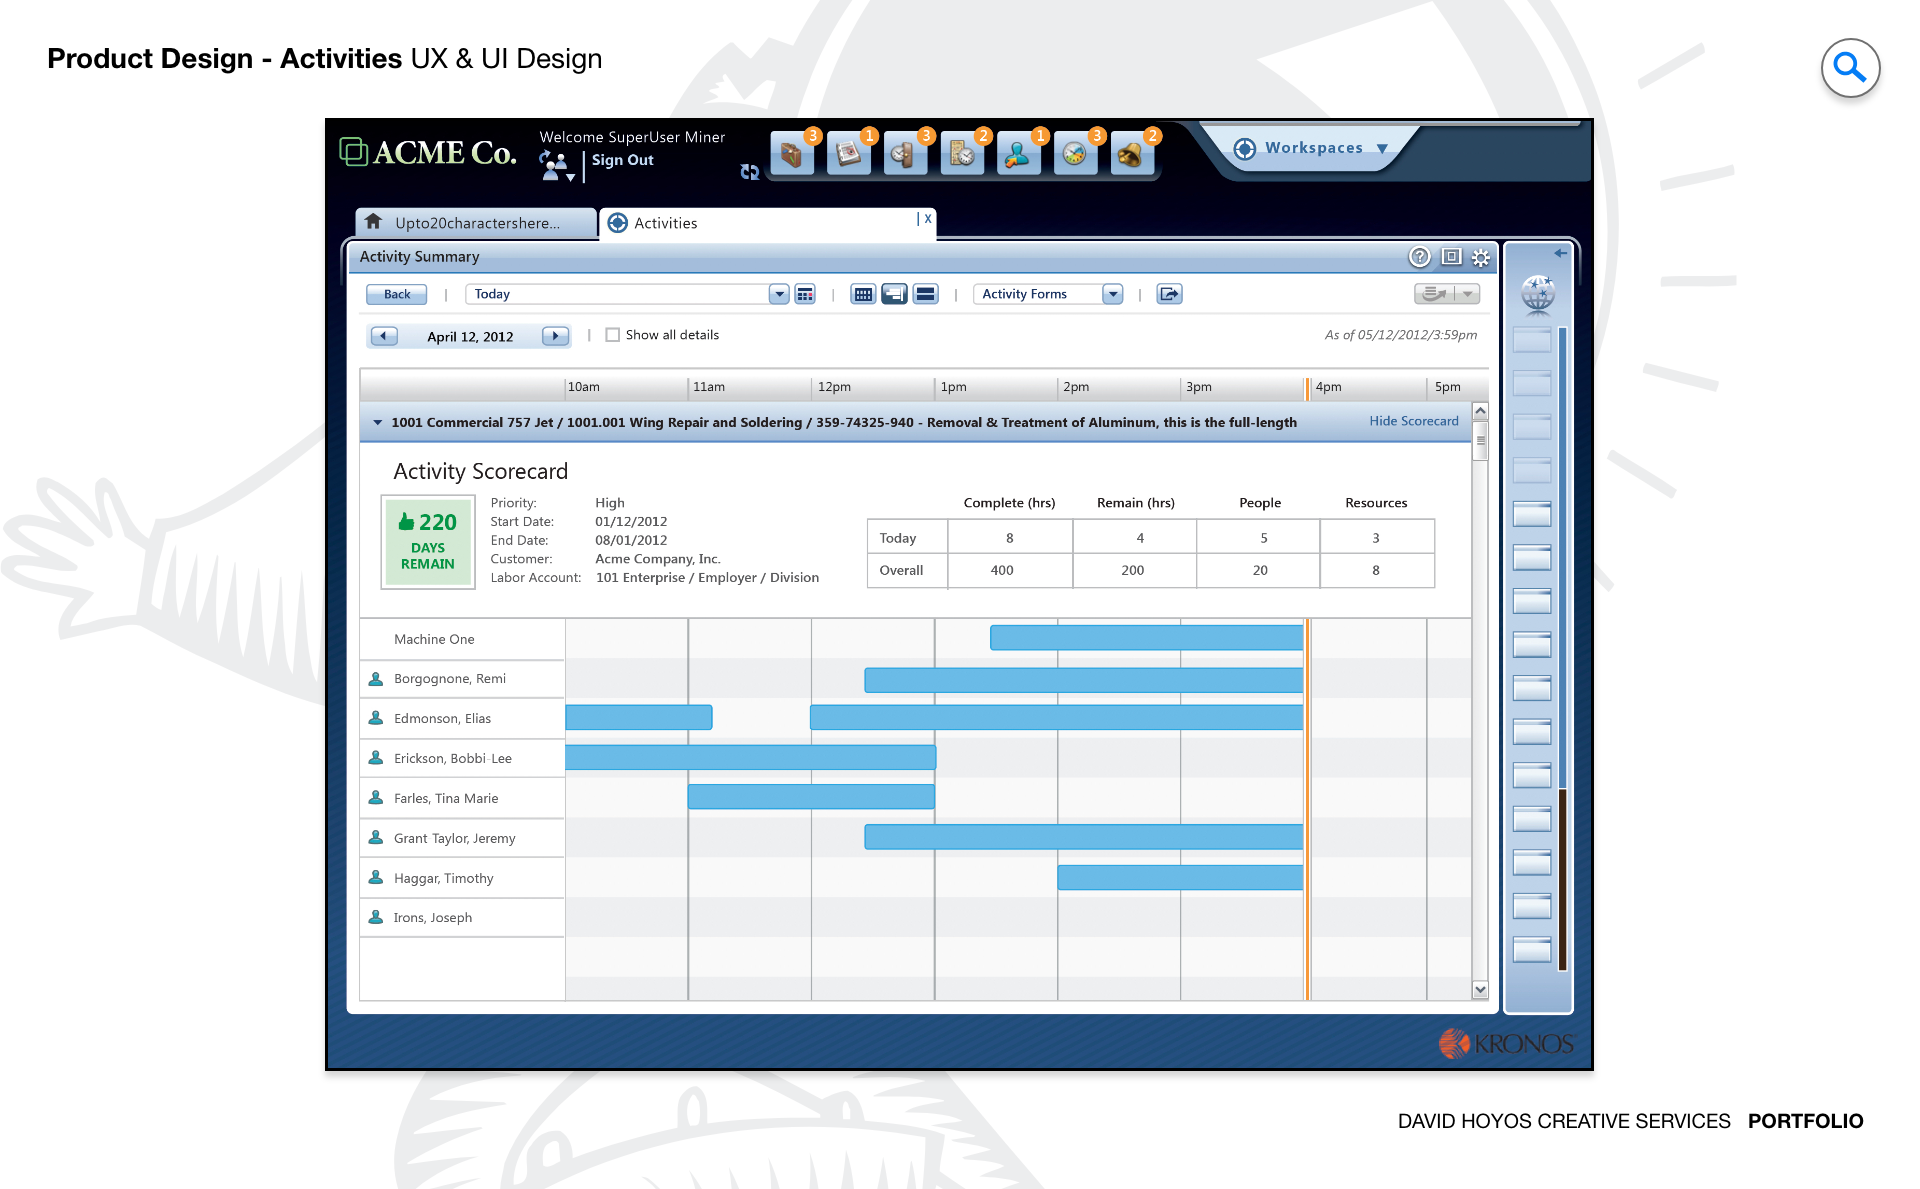
Task: Click Edmonson, Elias's 10am schedule bar
Action: coord(639,717)
